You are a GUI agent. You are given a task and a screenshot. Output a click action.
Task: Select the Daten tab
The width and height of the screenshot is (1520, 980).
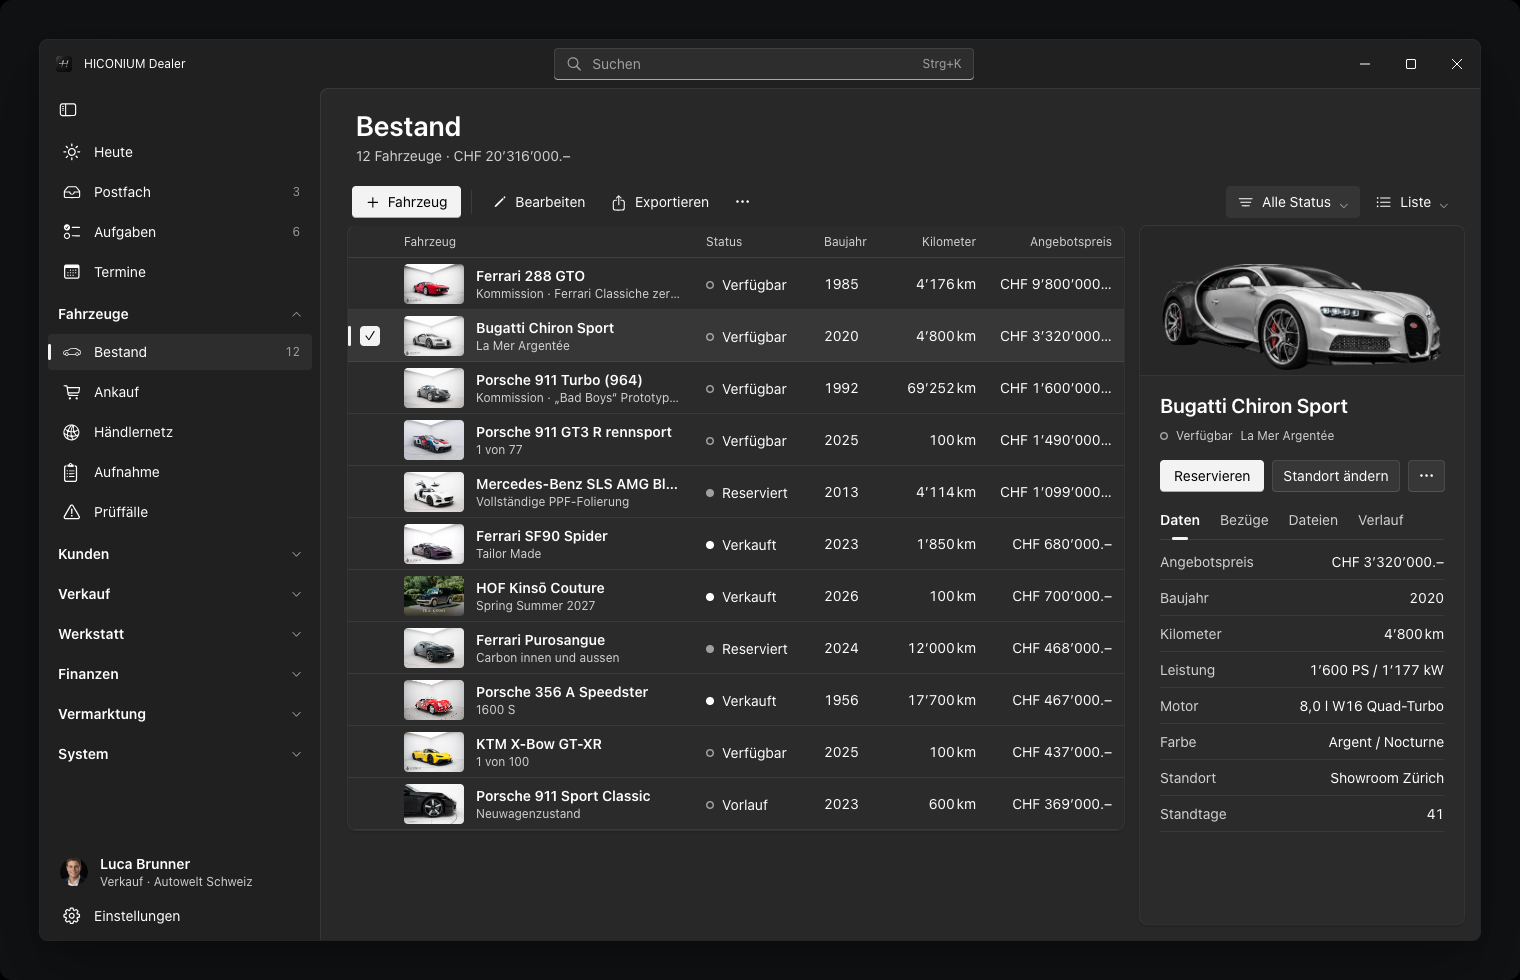click(x=1180, y=520)
